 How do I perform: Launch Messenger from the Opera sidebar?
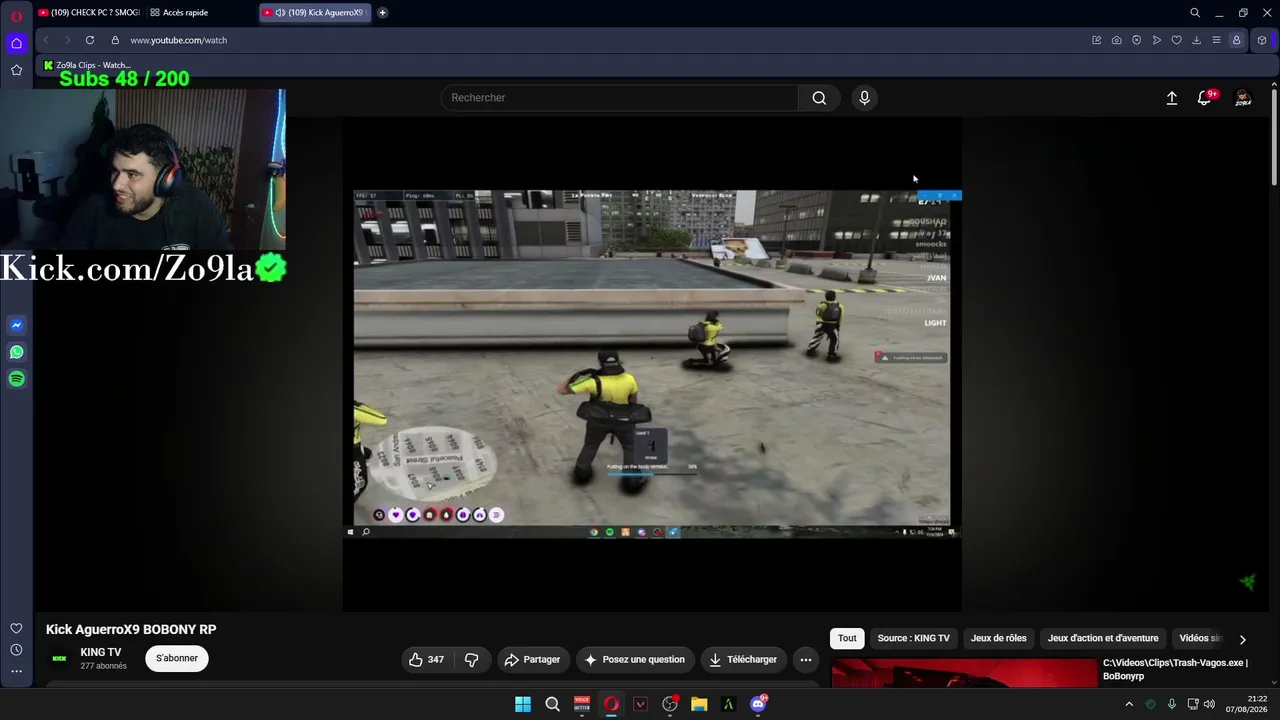[x=17, y=325]
